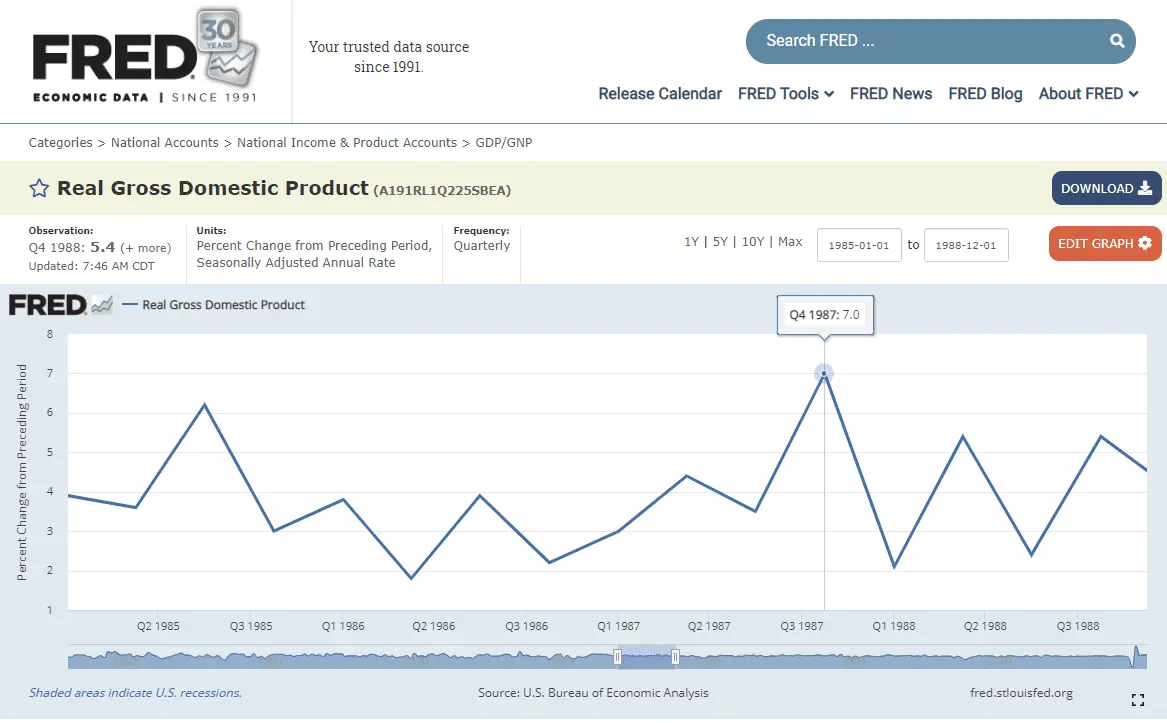Click the 30 Years anniversary badge

pos(228,45)
